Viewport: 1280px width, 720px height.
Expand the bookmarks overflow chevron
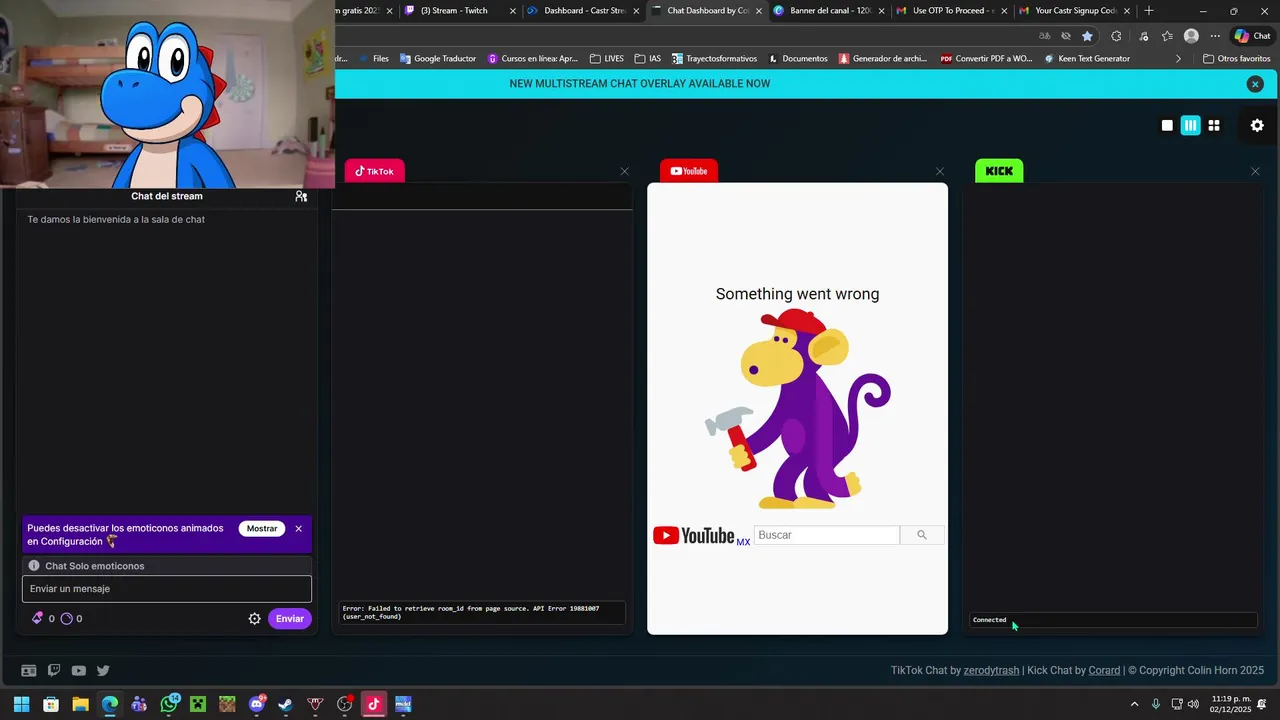tap(1178, 59)
